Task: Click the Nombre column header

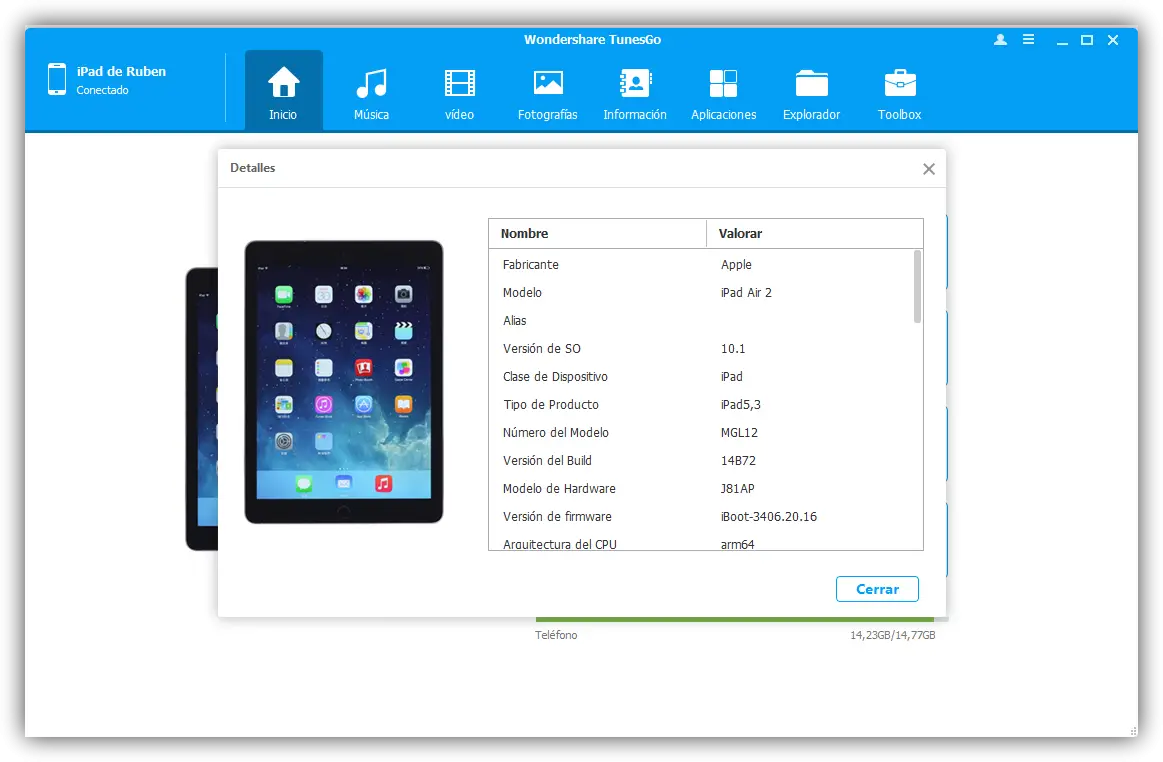Action: click(598, 234)
